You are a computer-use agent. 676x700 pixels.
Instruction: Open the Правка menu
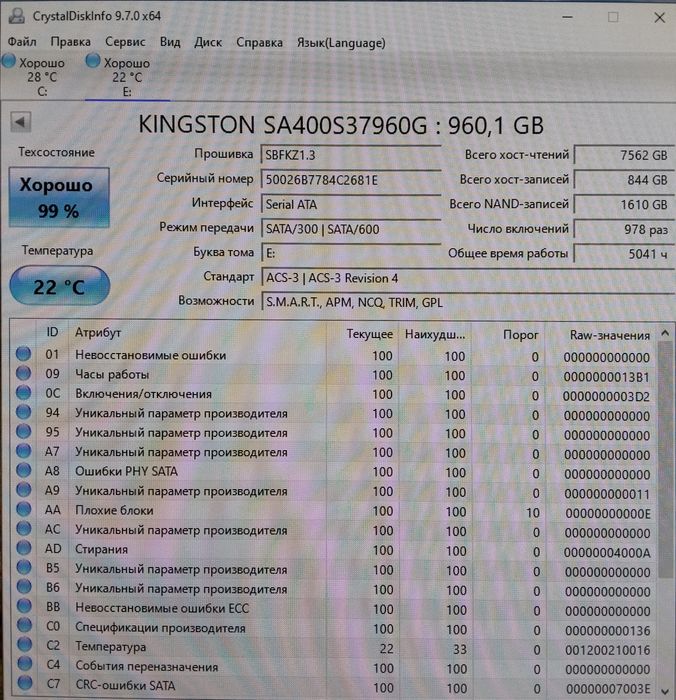click(71, 42)
